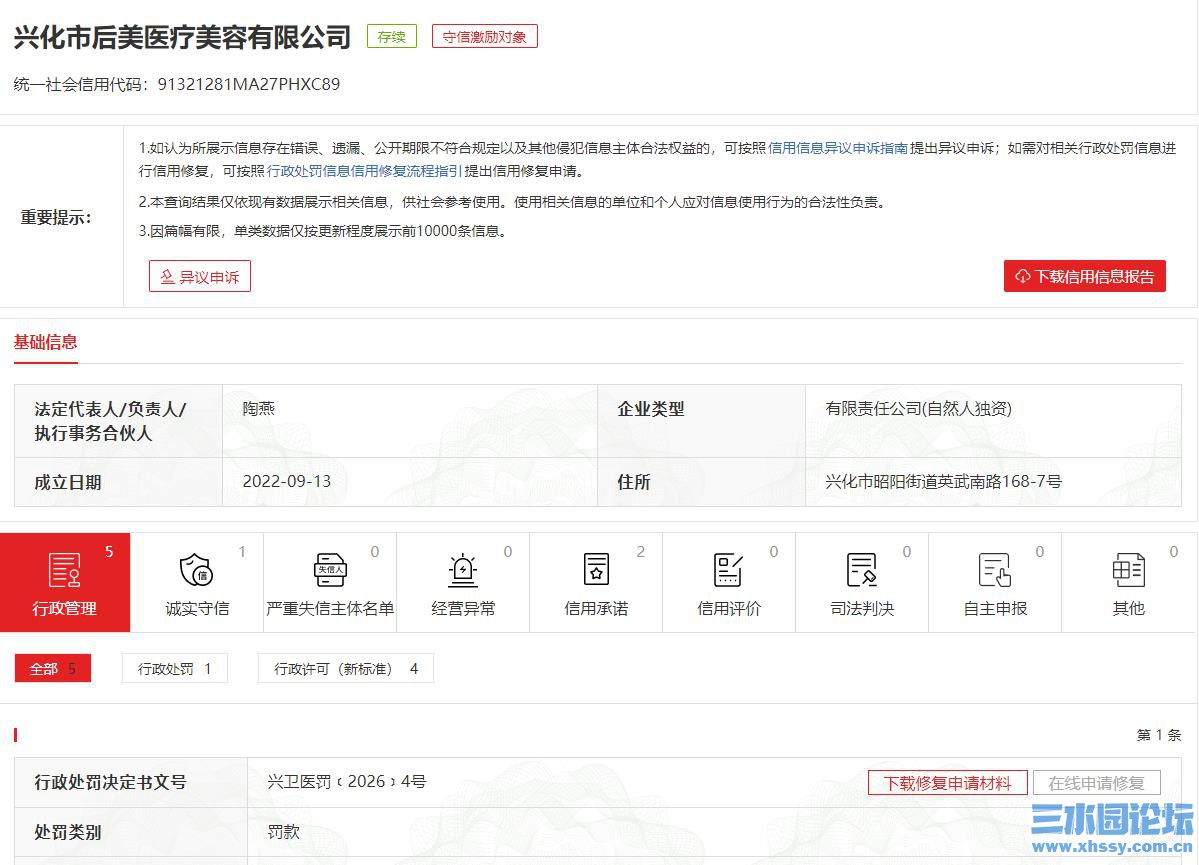This screenshot has height=865, width=1199.
Task: Click the 经营异常 alarm light icon
Action: (x=463, y=570)
